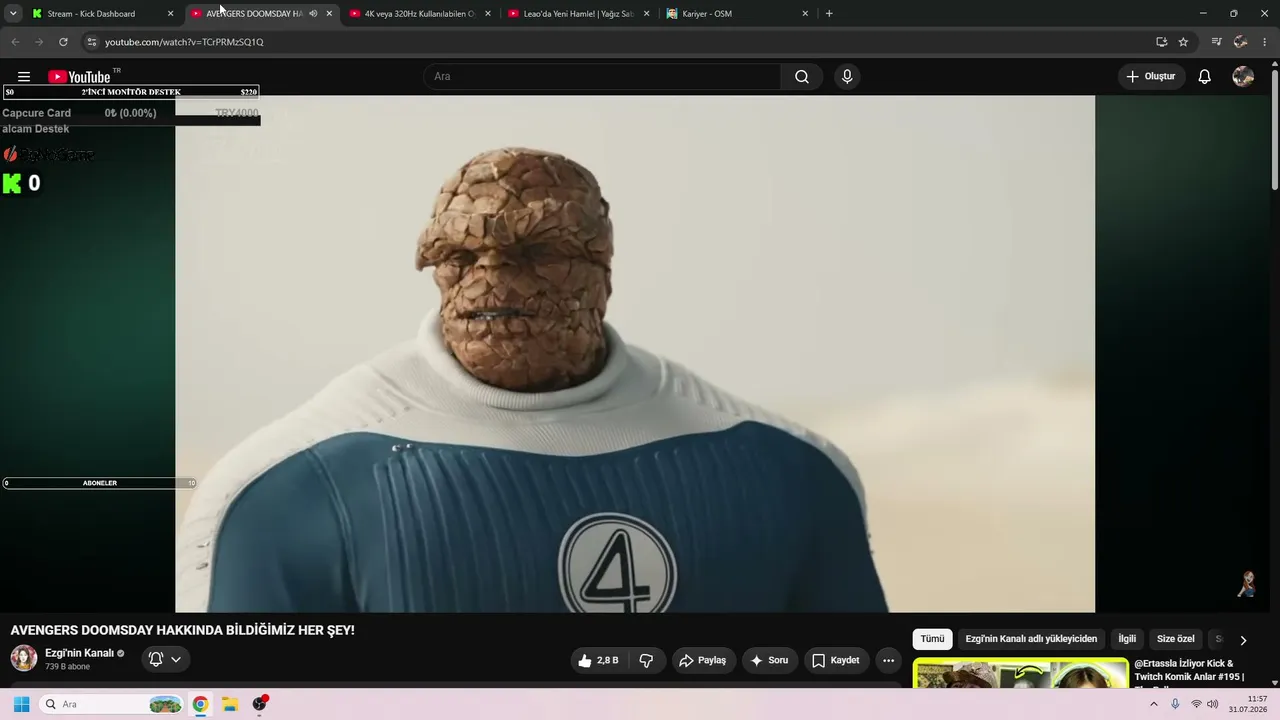Click the microphone tray icon

click(1175, 704)
